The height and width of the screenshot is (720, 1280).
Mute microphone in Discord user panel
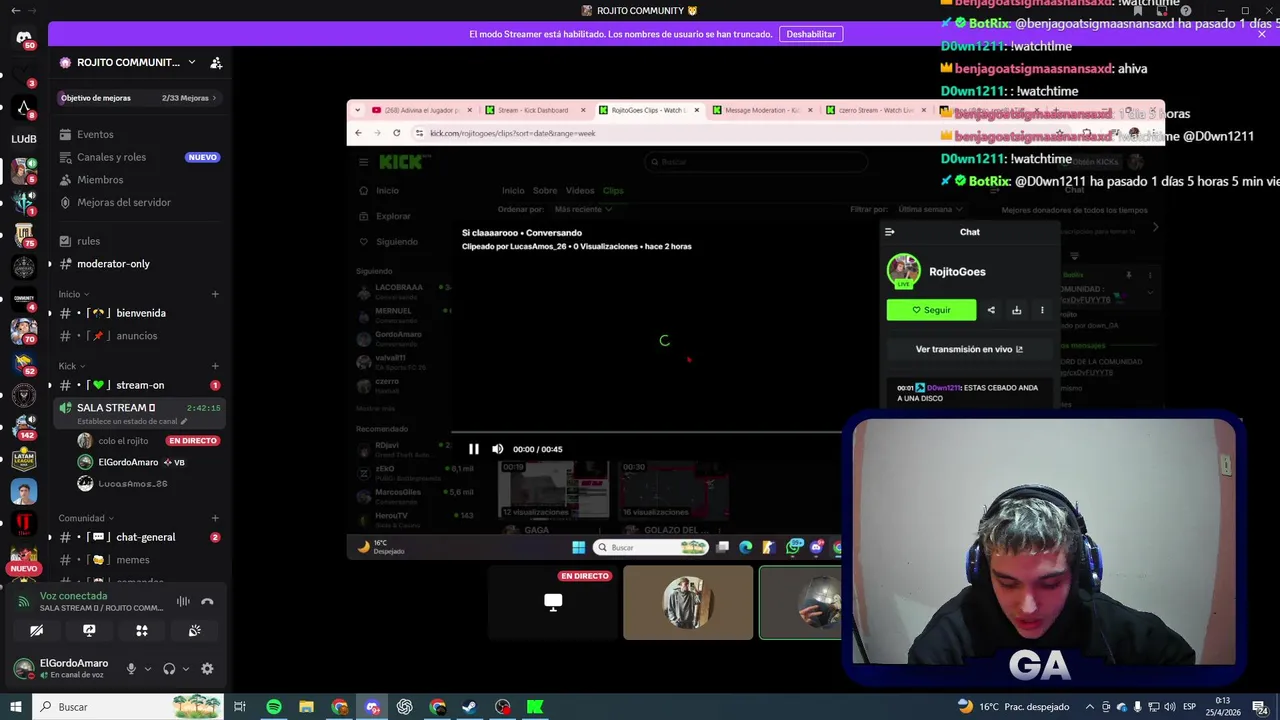[131, 669]
